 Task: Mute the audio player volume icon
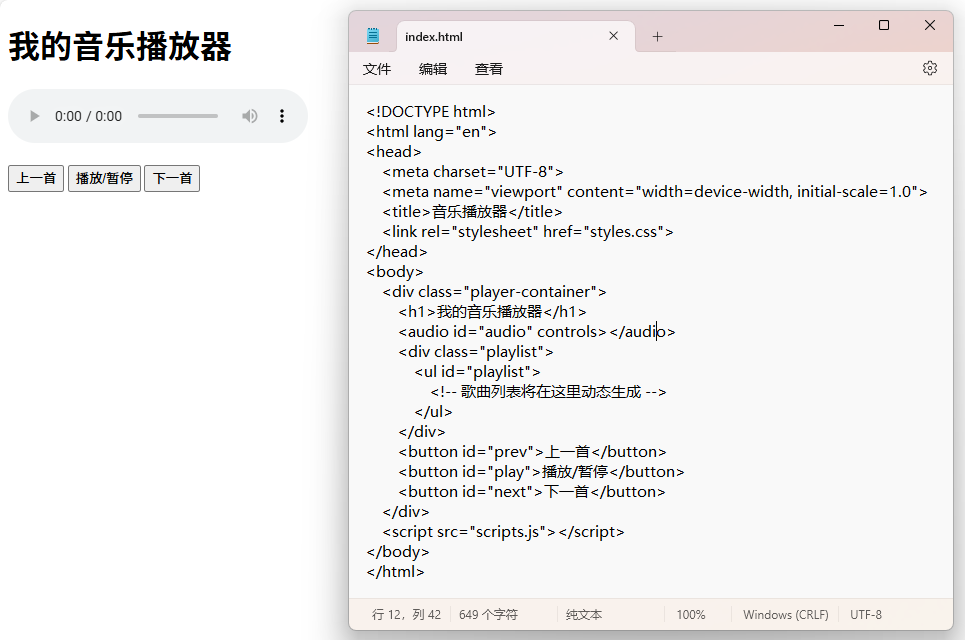click(x=249, y=116)
